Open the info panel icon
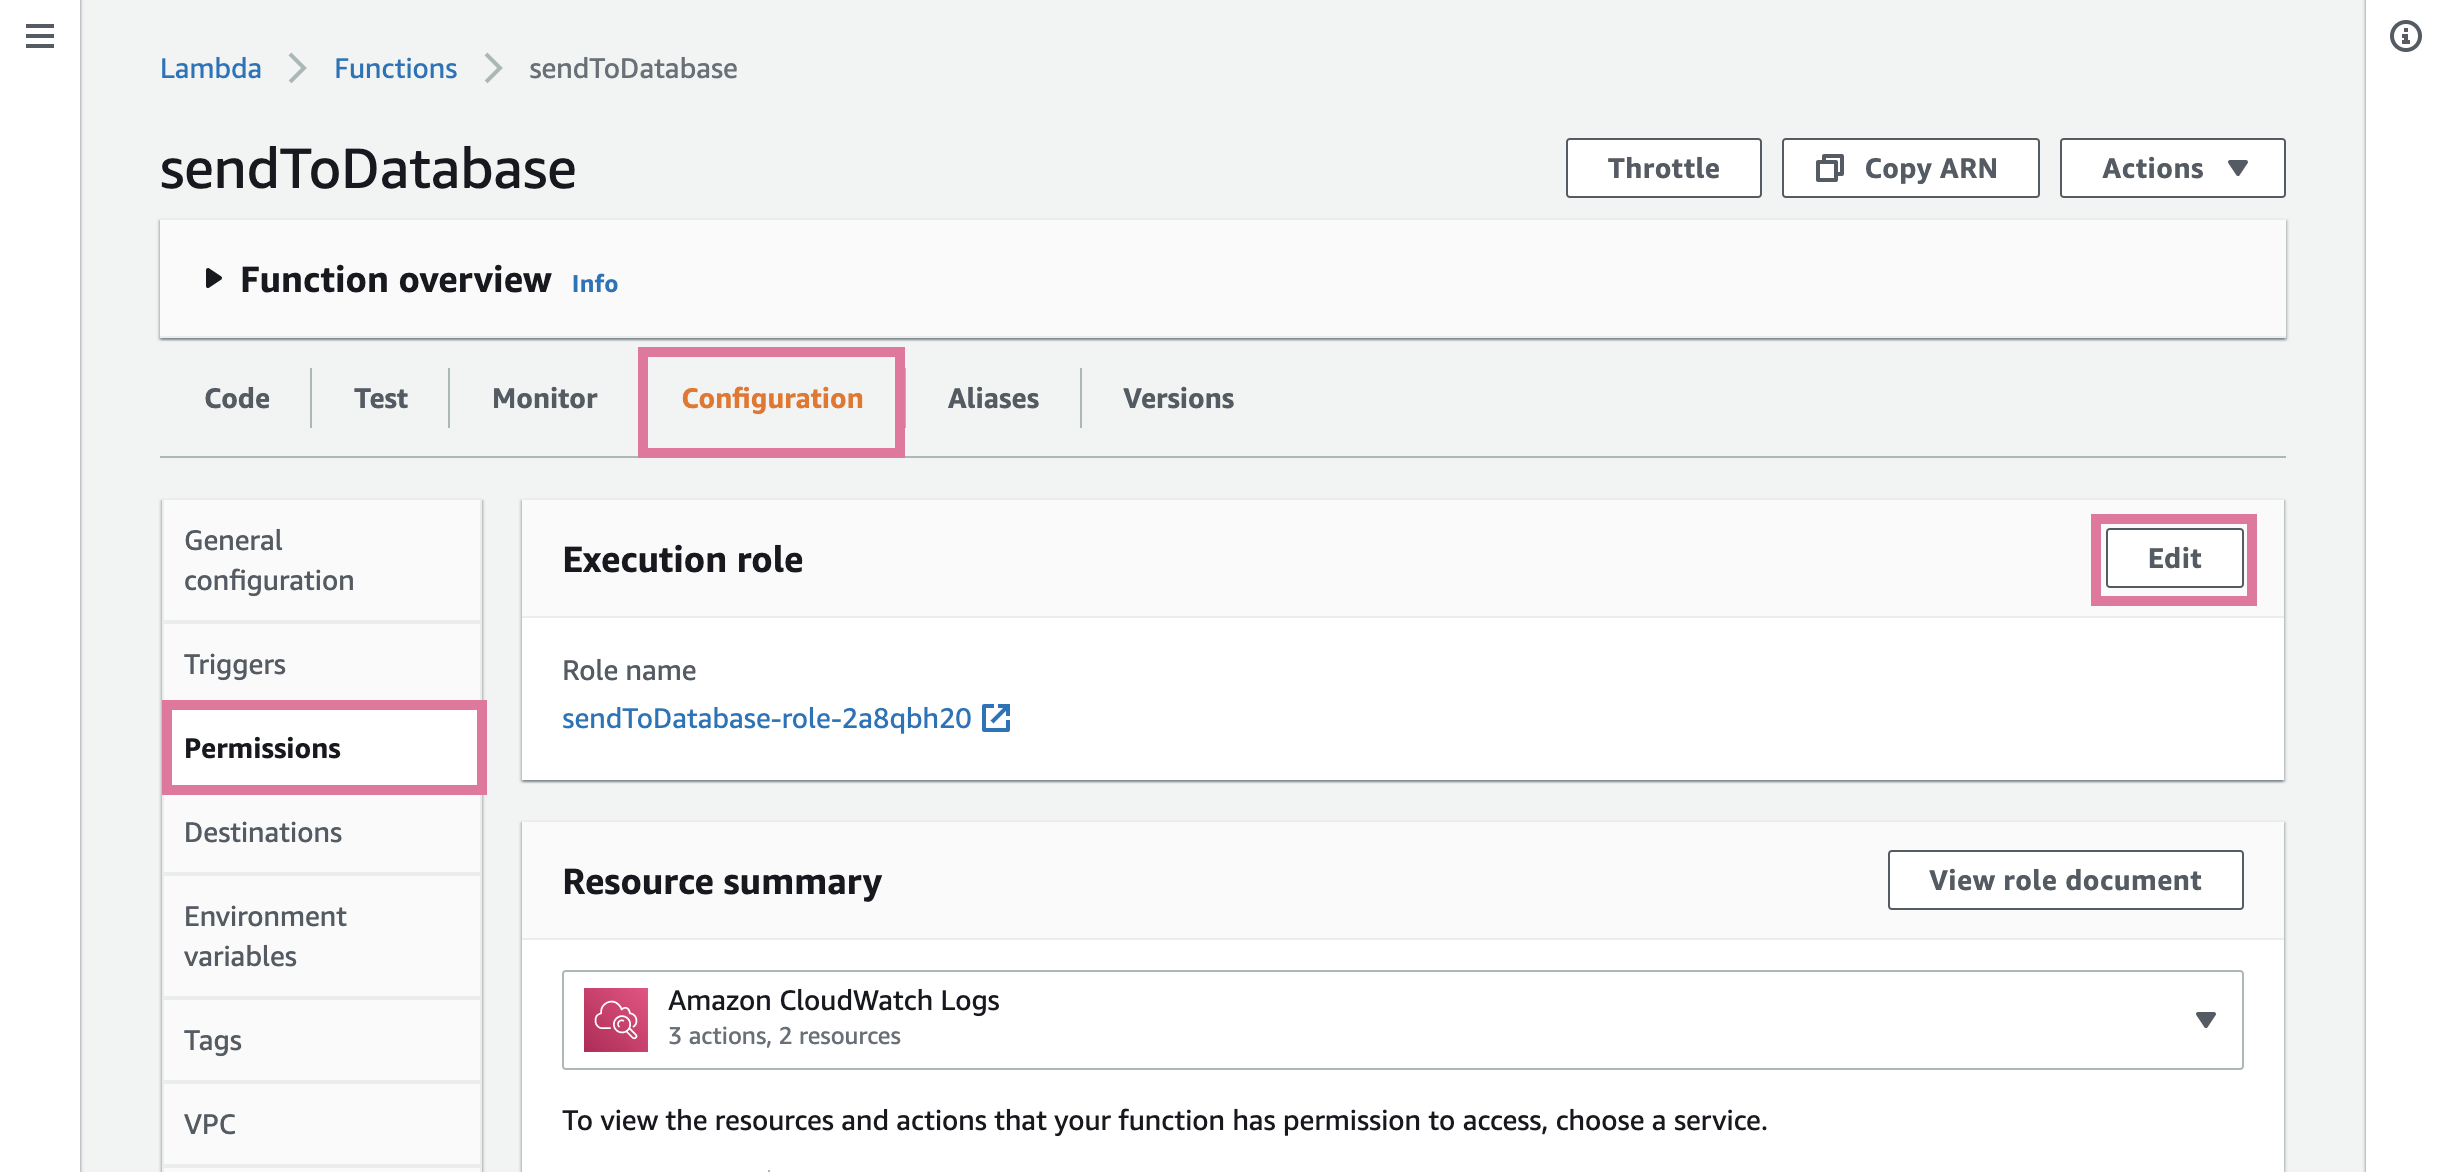2442x1172 pixels. click(2405, 37)
